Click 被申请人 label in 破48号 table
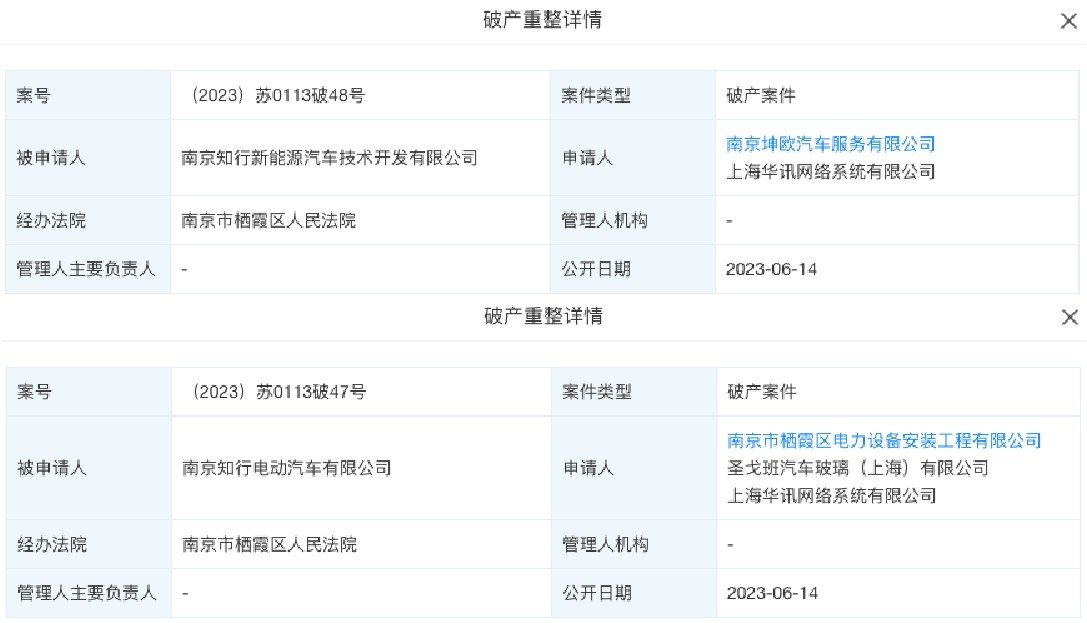 click(51, 158)
